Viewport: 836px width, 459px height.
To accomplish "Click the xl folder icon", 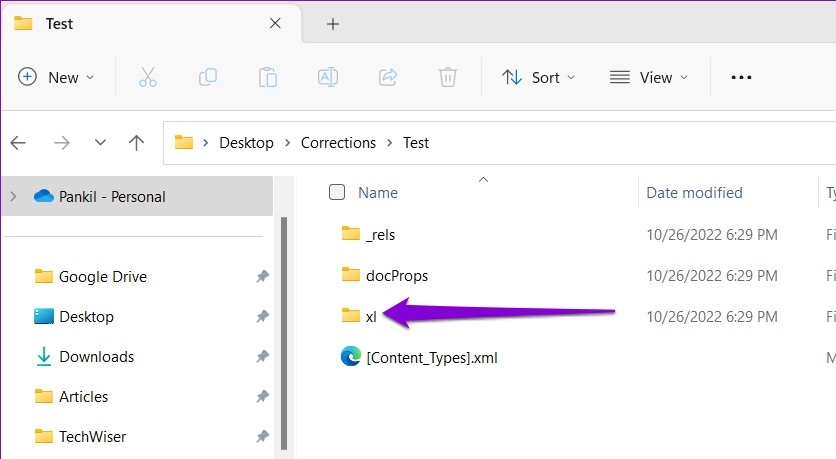I will point(351,315).
